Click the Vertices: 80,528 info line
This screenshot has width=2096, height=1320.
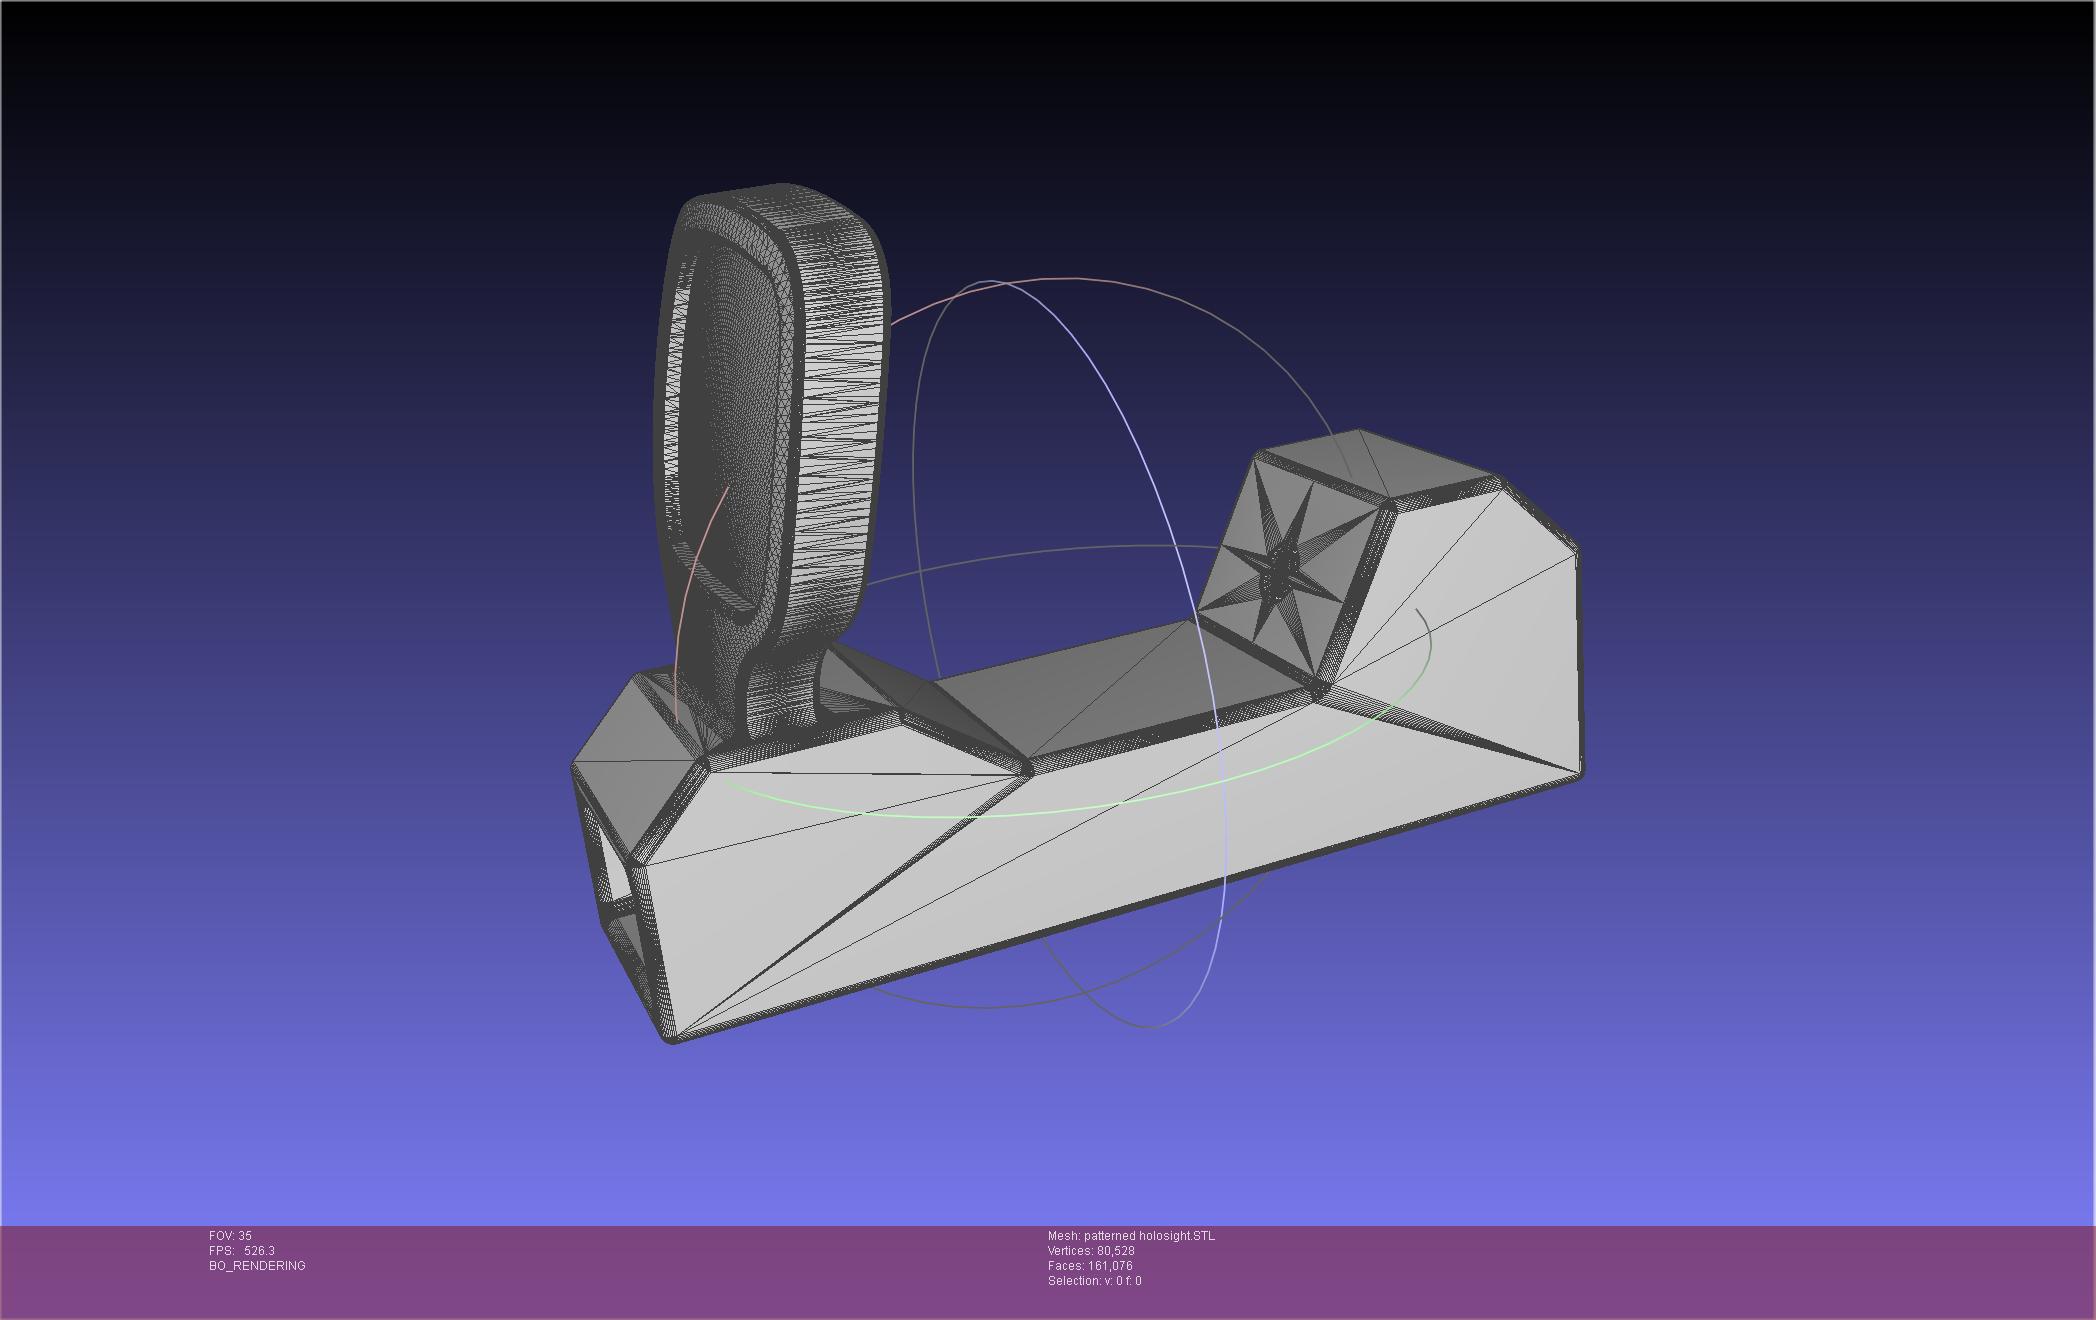coord(1090,1251)
